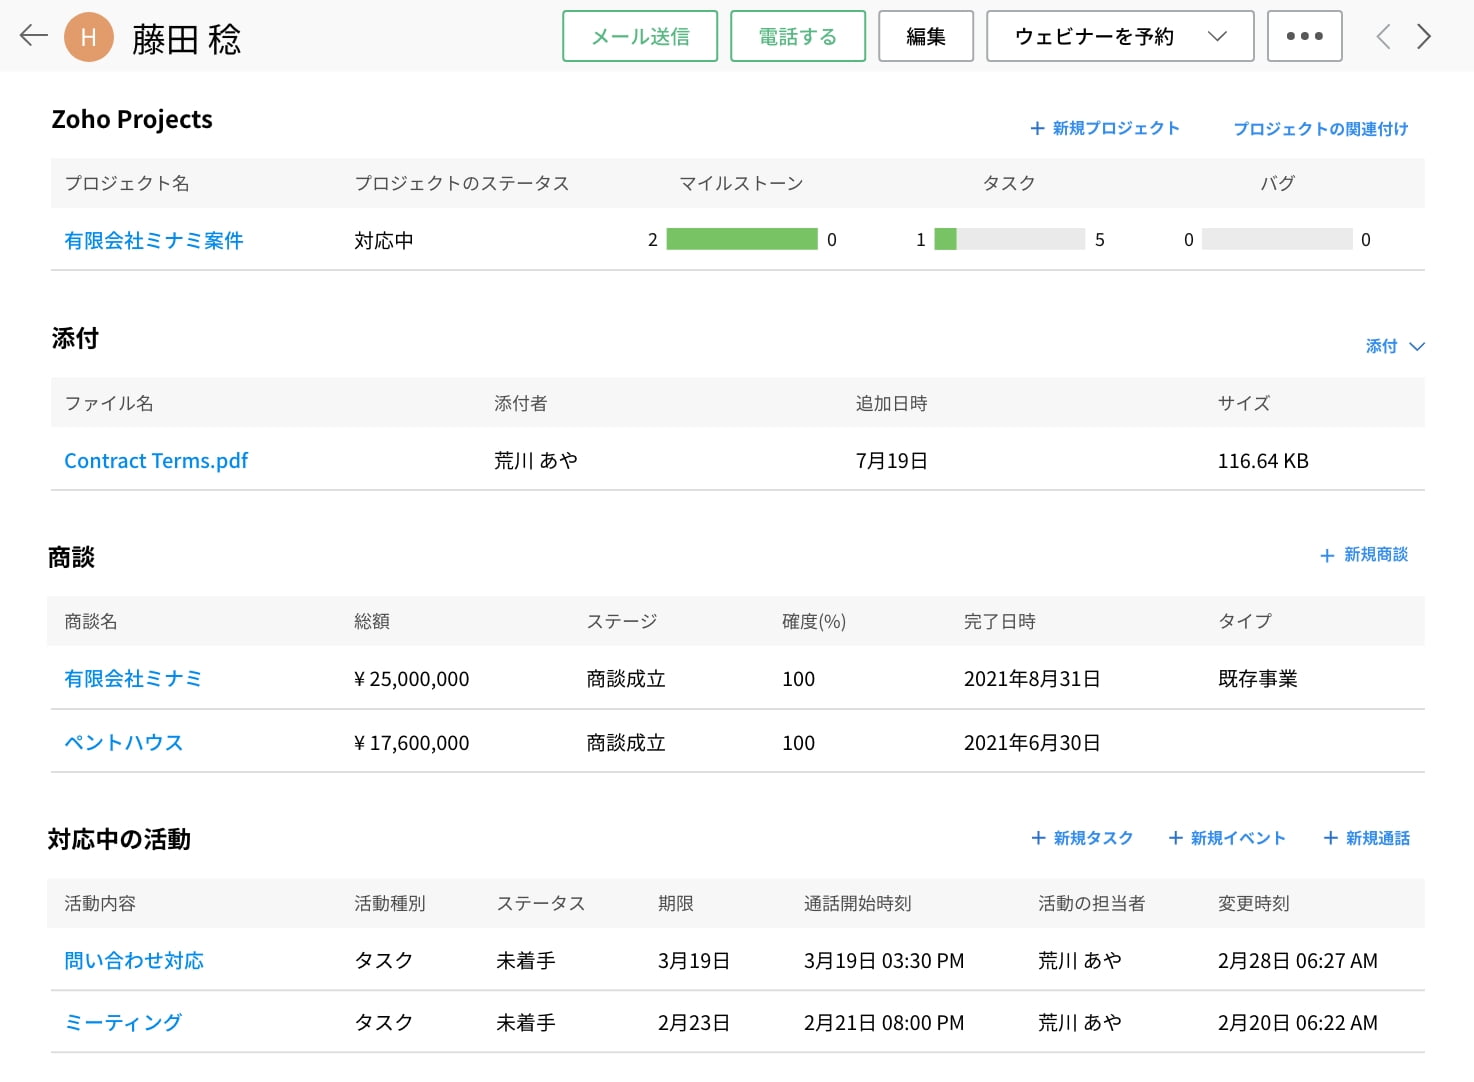The width and height of the screenshot is (1474, 1082).
Task: Click plus icon to add 新規タスク
Action: tap(1038, 838)
